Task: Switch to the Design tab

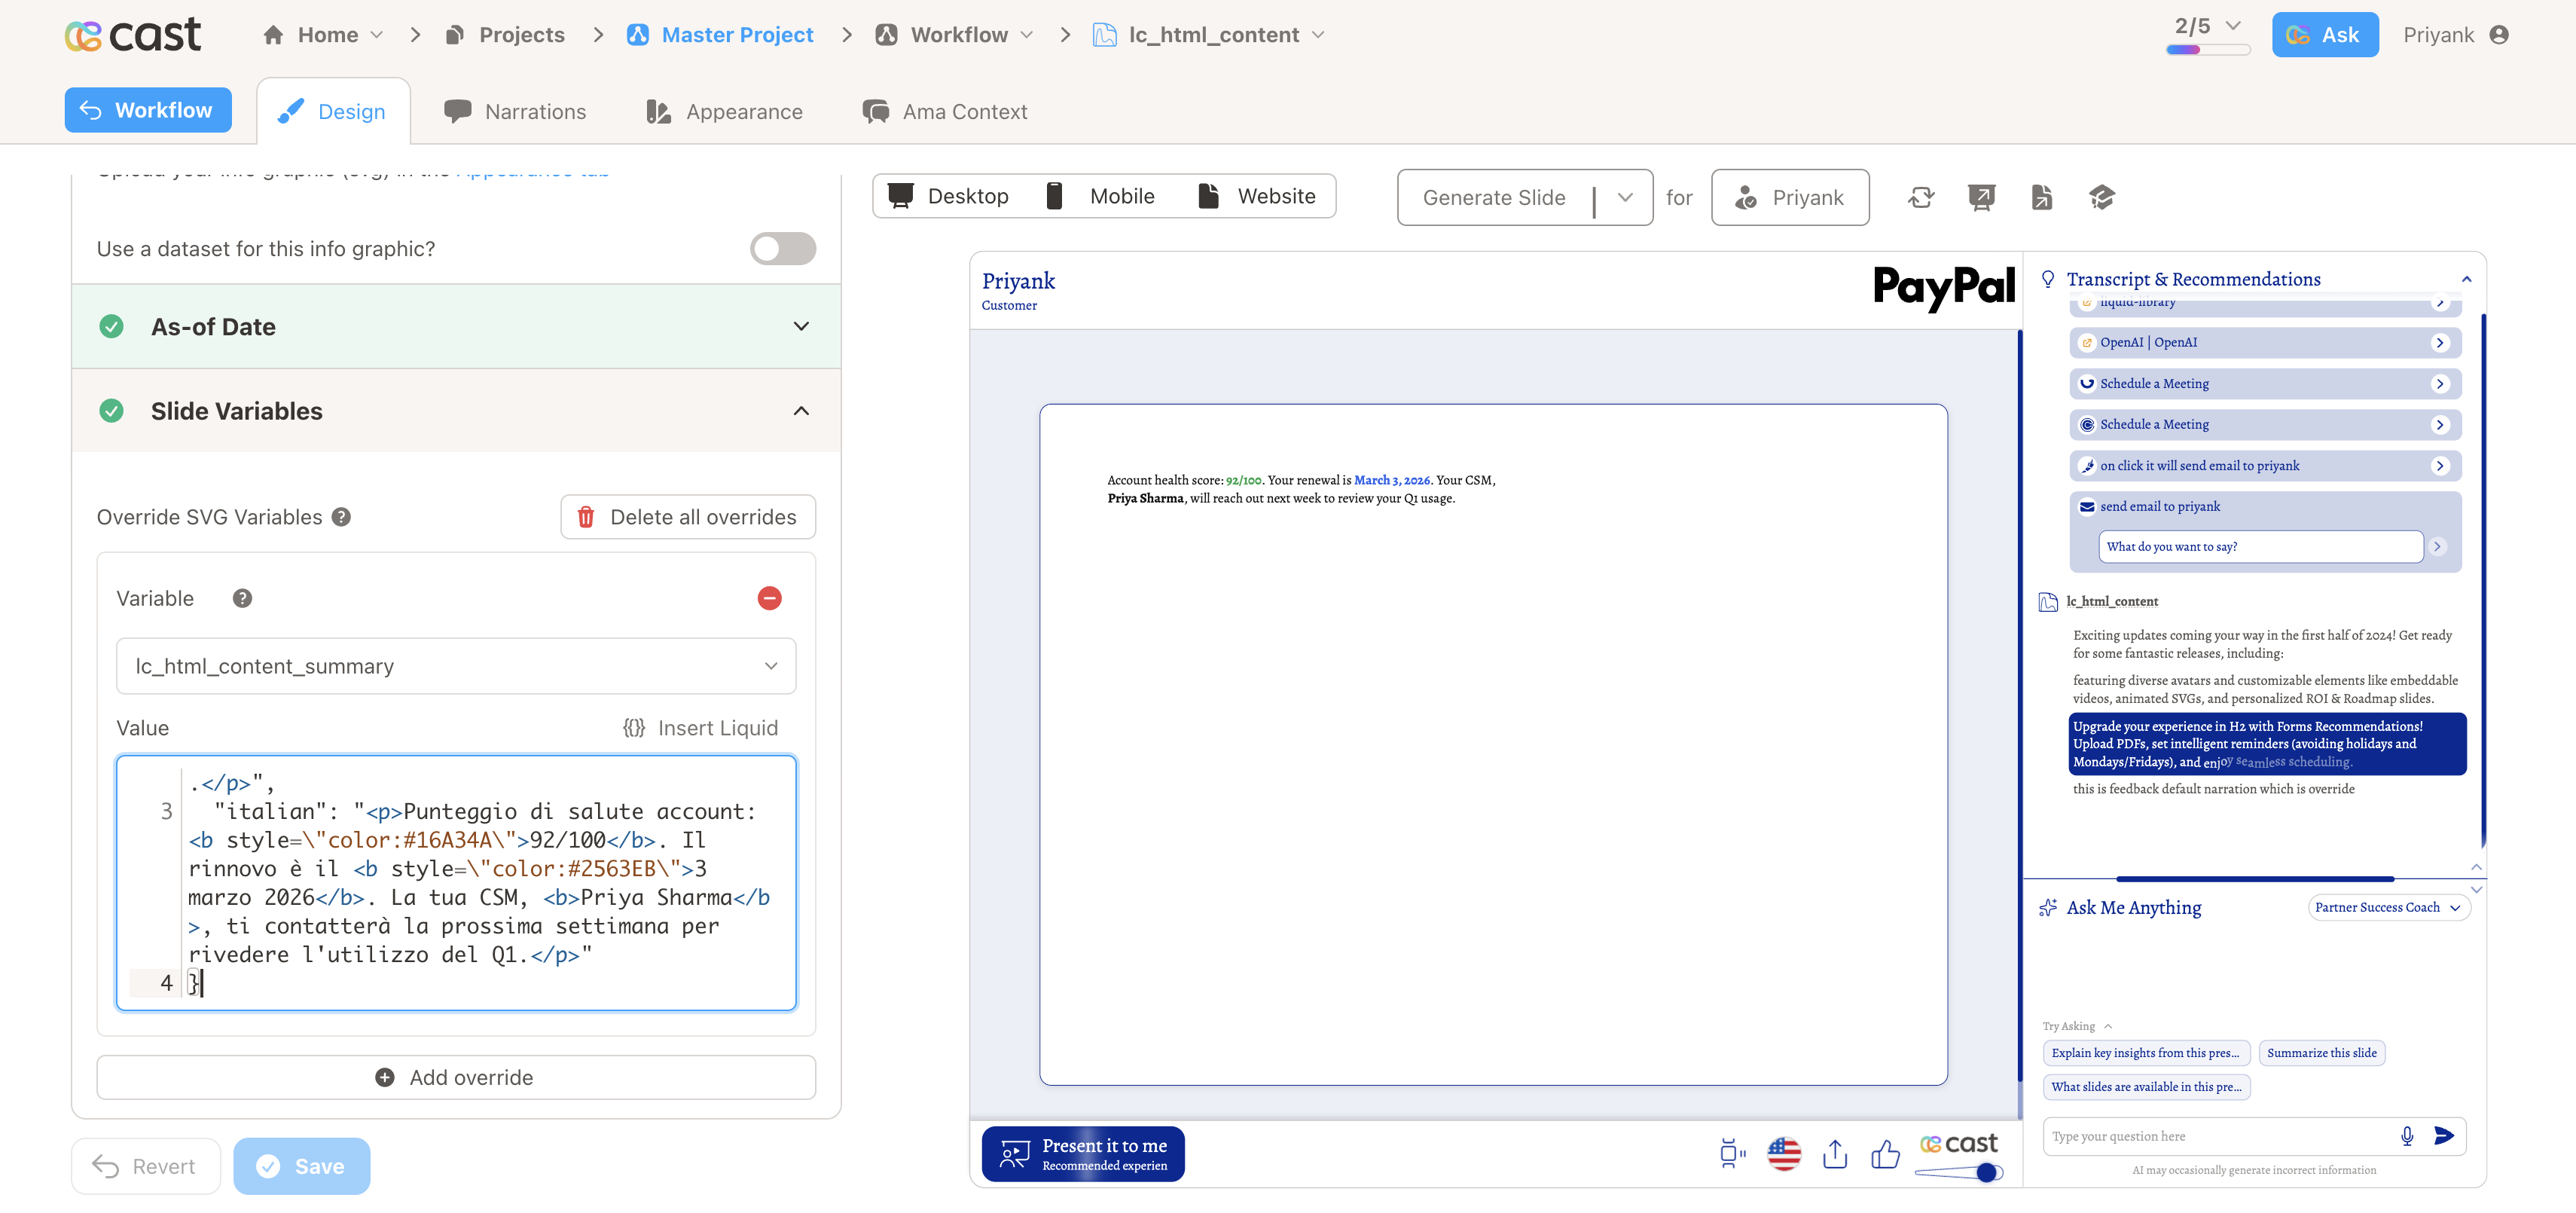Action: pyautogui.click(x=333, y=111)
